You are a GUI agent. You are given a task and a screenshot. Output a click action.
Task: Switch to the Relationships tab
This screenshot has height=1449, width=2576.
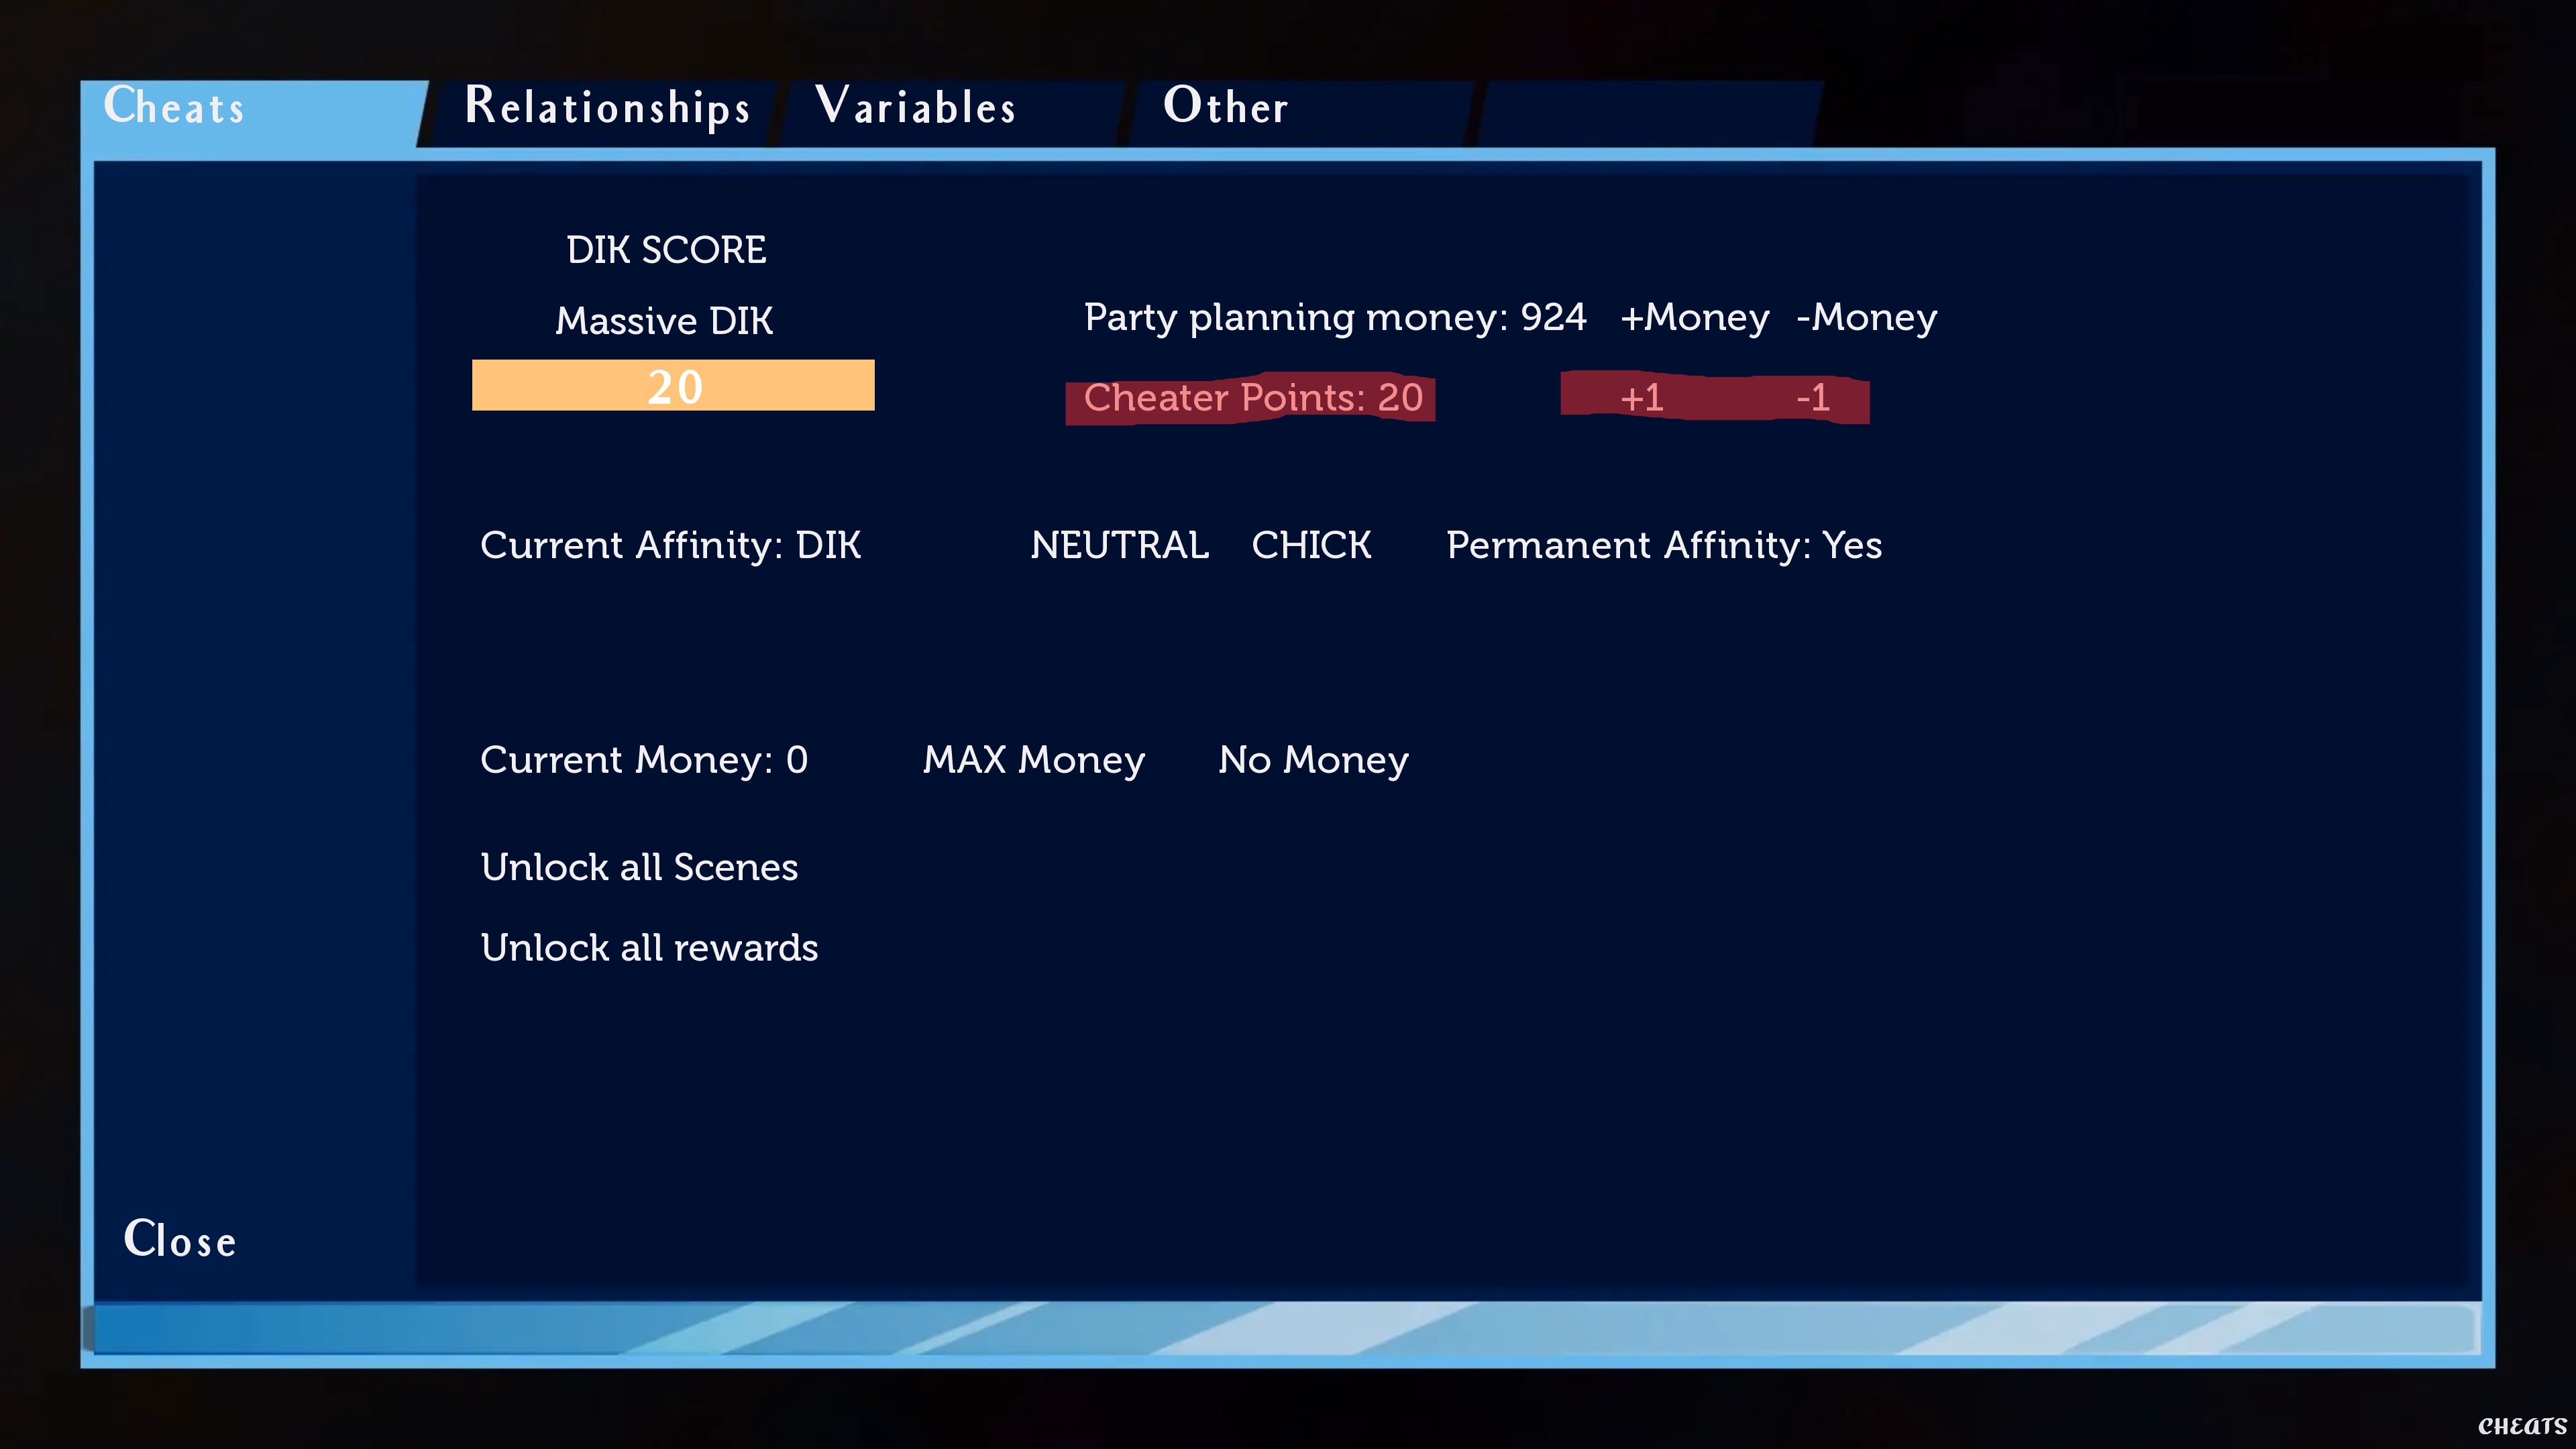click(607, 107)
